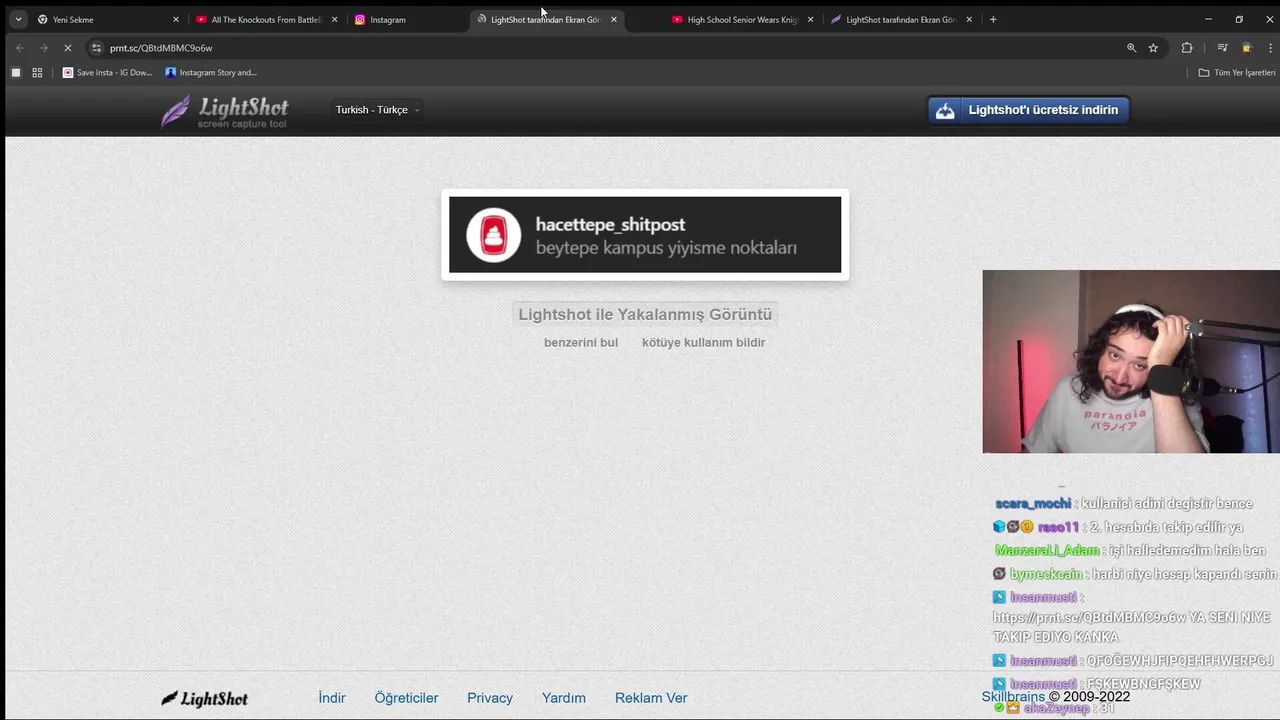This screenshot has height=720, width=1280.
Task: Switch to the last LightShot tab
Action: click(x=901, y=19)
